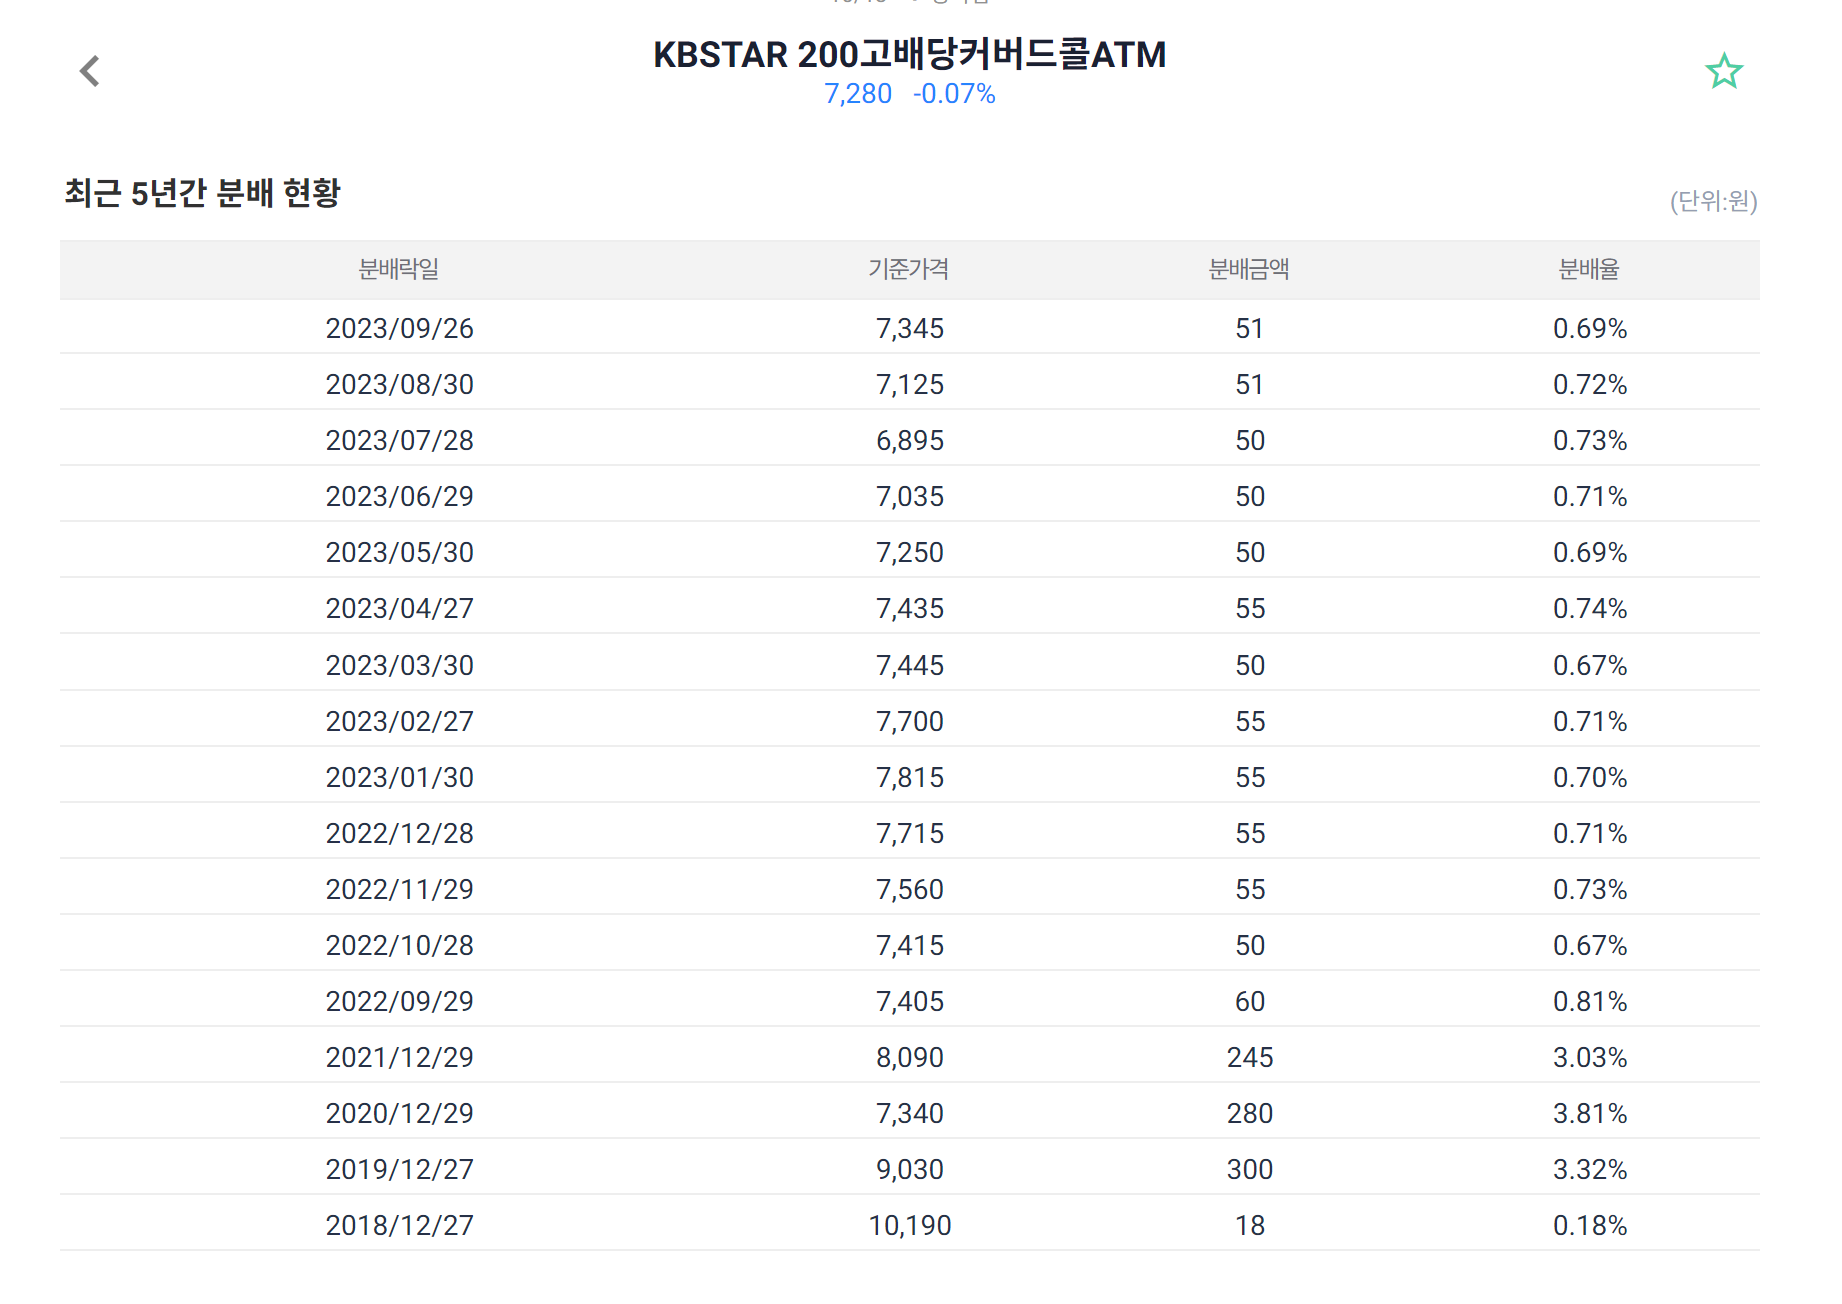Select the 2023/02/27 date cell

(x=400, y=721)
